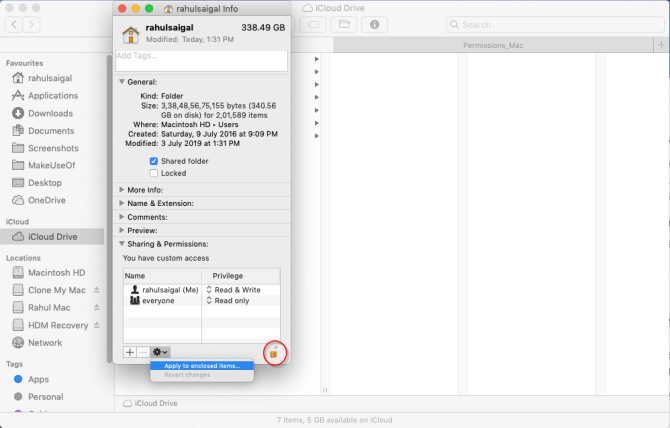The height and width of the screenshot is (428, 670).
Task: Open Downloads in the sidebar
Action: coord(49,113)
